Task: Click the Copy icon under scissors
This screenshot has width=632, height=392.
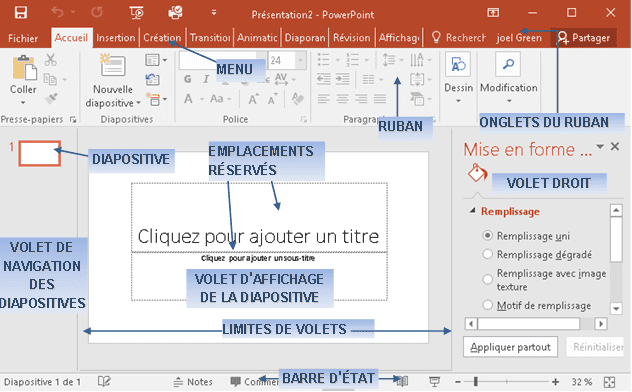Action: (50, 79)
